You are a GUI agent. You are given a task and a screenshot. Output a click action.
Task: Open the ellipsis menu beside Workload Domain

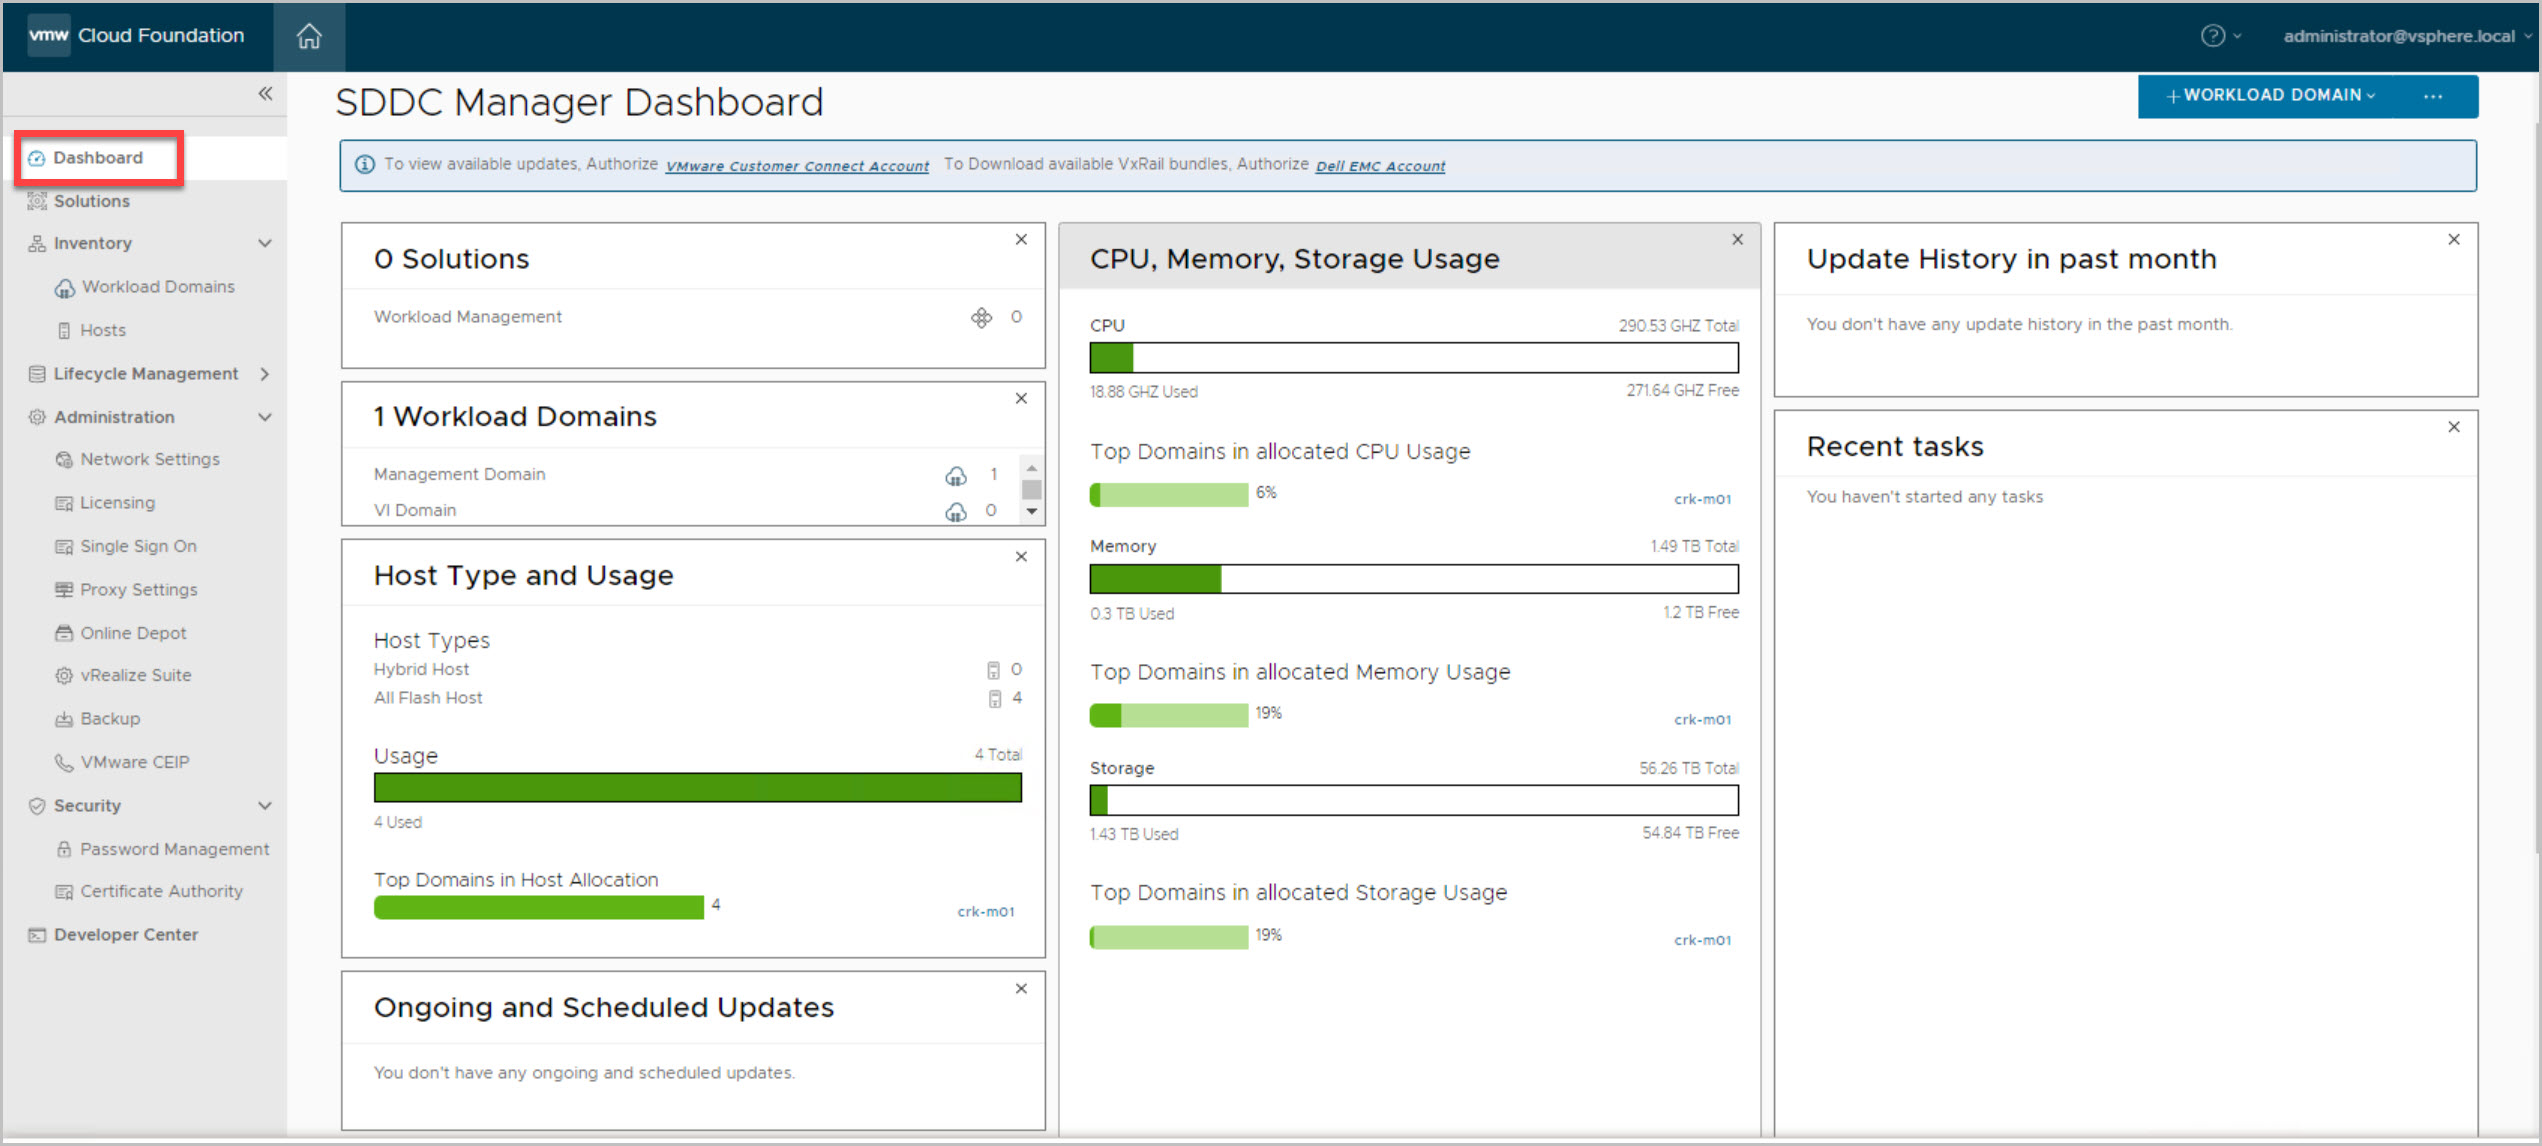point(2433,96)
